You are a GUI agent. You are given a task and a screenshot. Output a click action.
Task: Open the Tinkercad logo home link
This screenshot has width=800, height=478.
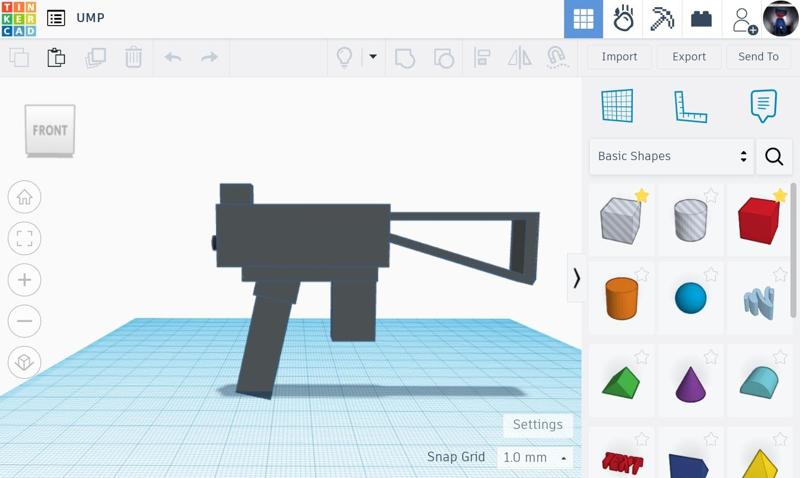point(18,19)
